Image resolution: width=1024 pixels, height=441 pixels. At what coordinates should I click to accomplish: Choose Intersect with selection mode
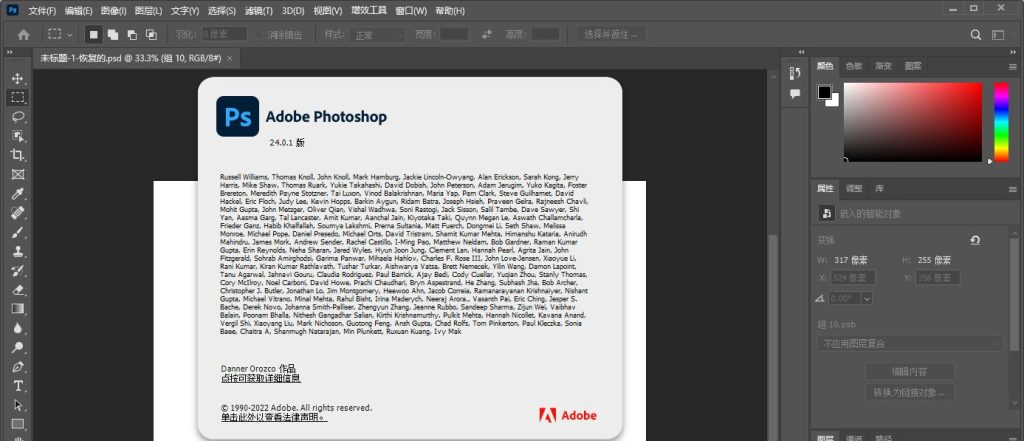(x=151, y=34)
